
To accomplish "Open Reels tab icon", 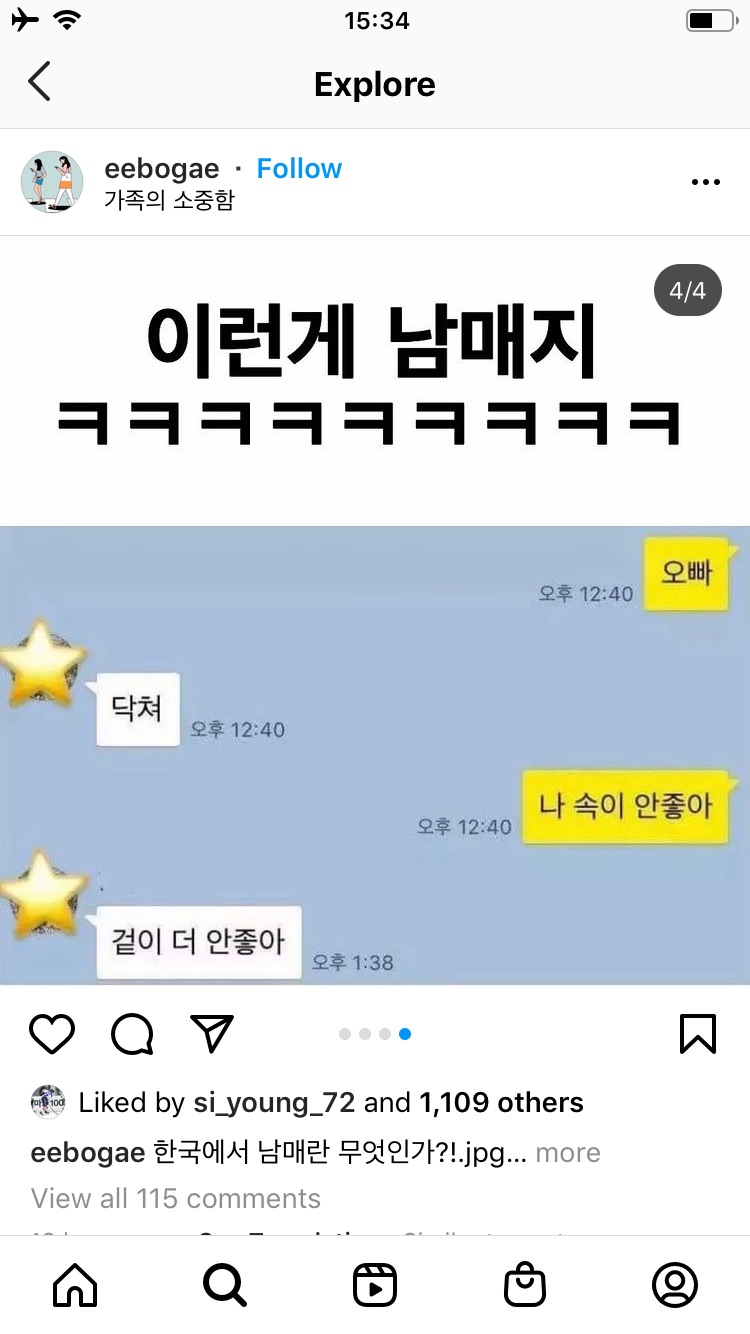I will [375, 1285].
